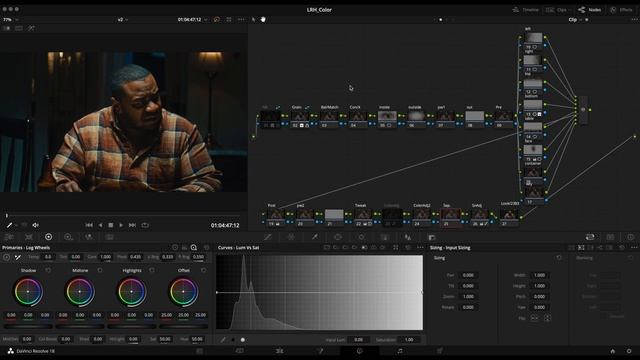Click the Shadow color wheel center
Screen dimensions: 640x360
click(28, 291)
